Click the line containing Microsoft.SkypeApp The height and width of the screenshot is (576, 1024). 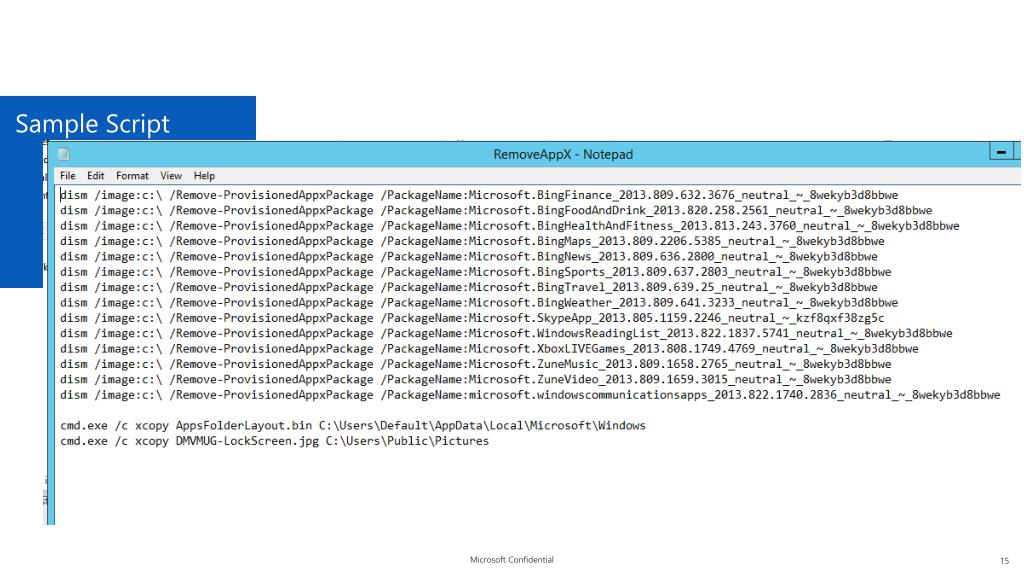(472, 318)
